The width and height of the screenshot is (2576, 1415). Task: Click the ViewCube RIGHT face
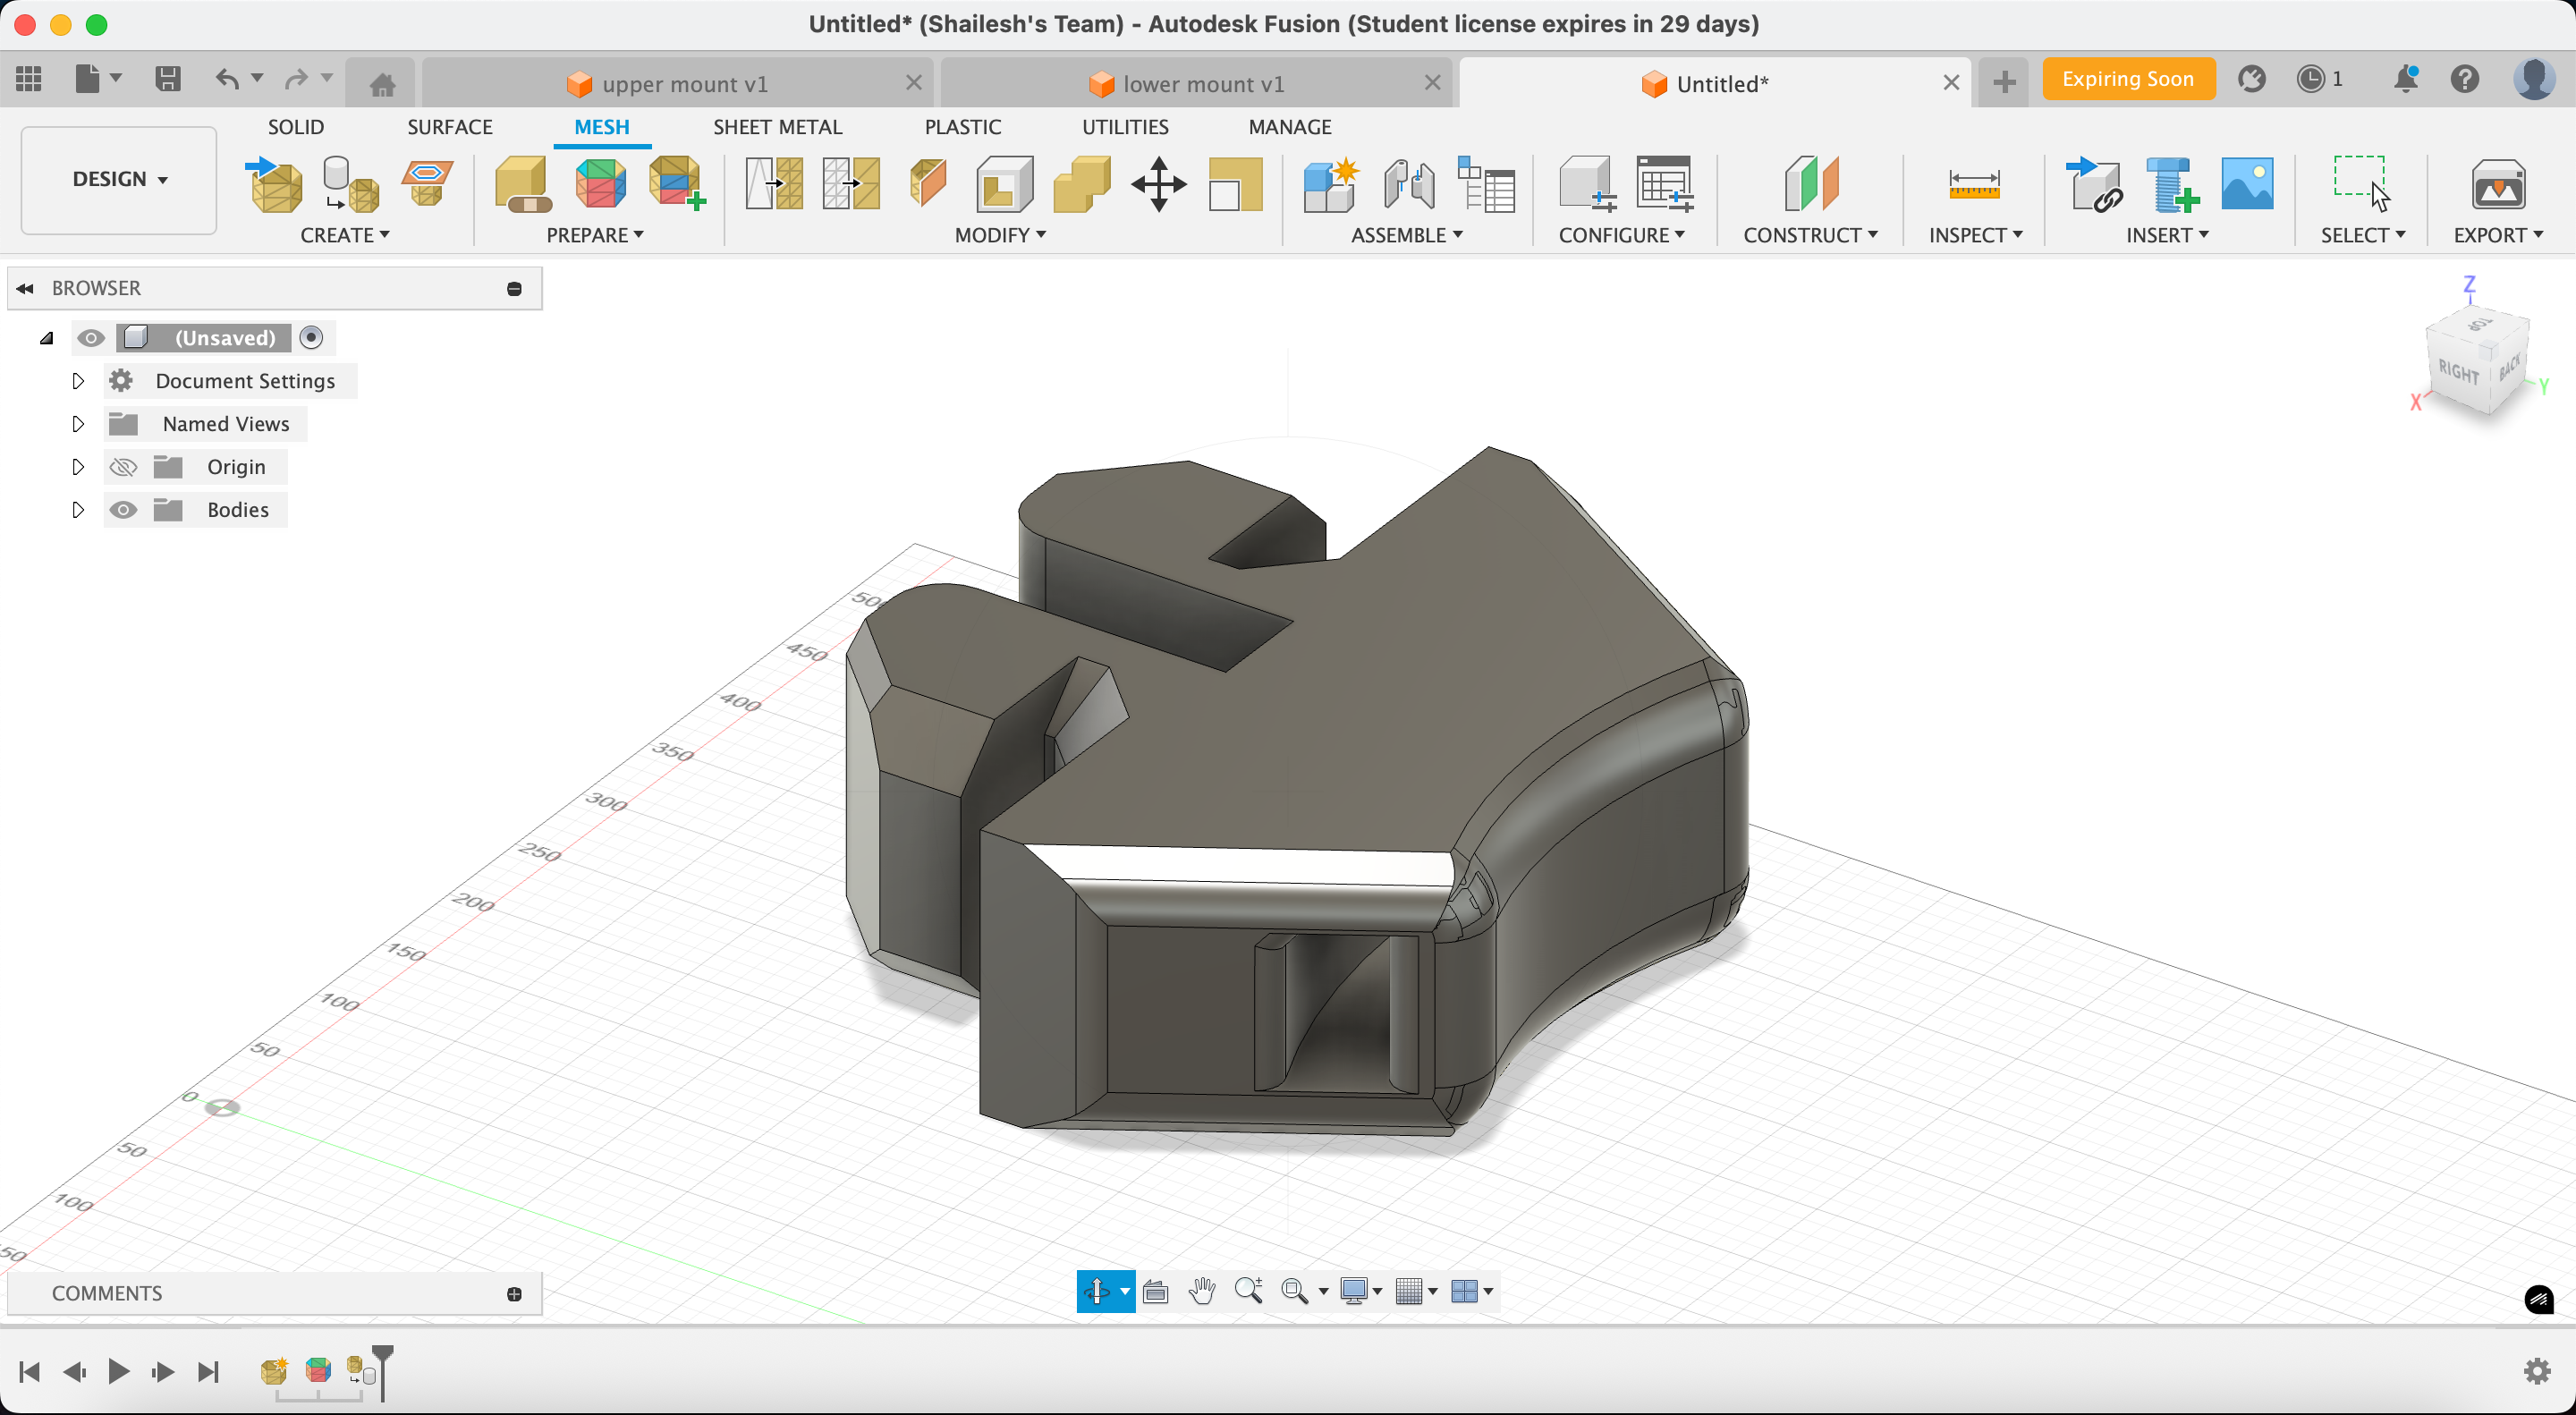click(x=2458, y=372)
